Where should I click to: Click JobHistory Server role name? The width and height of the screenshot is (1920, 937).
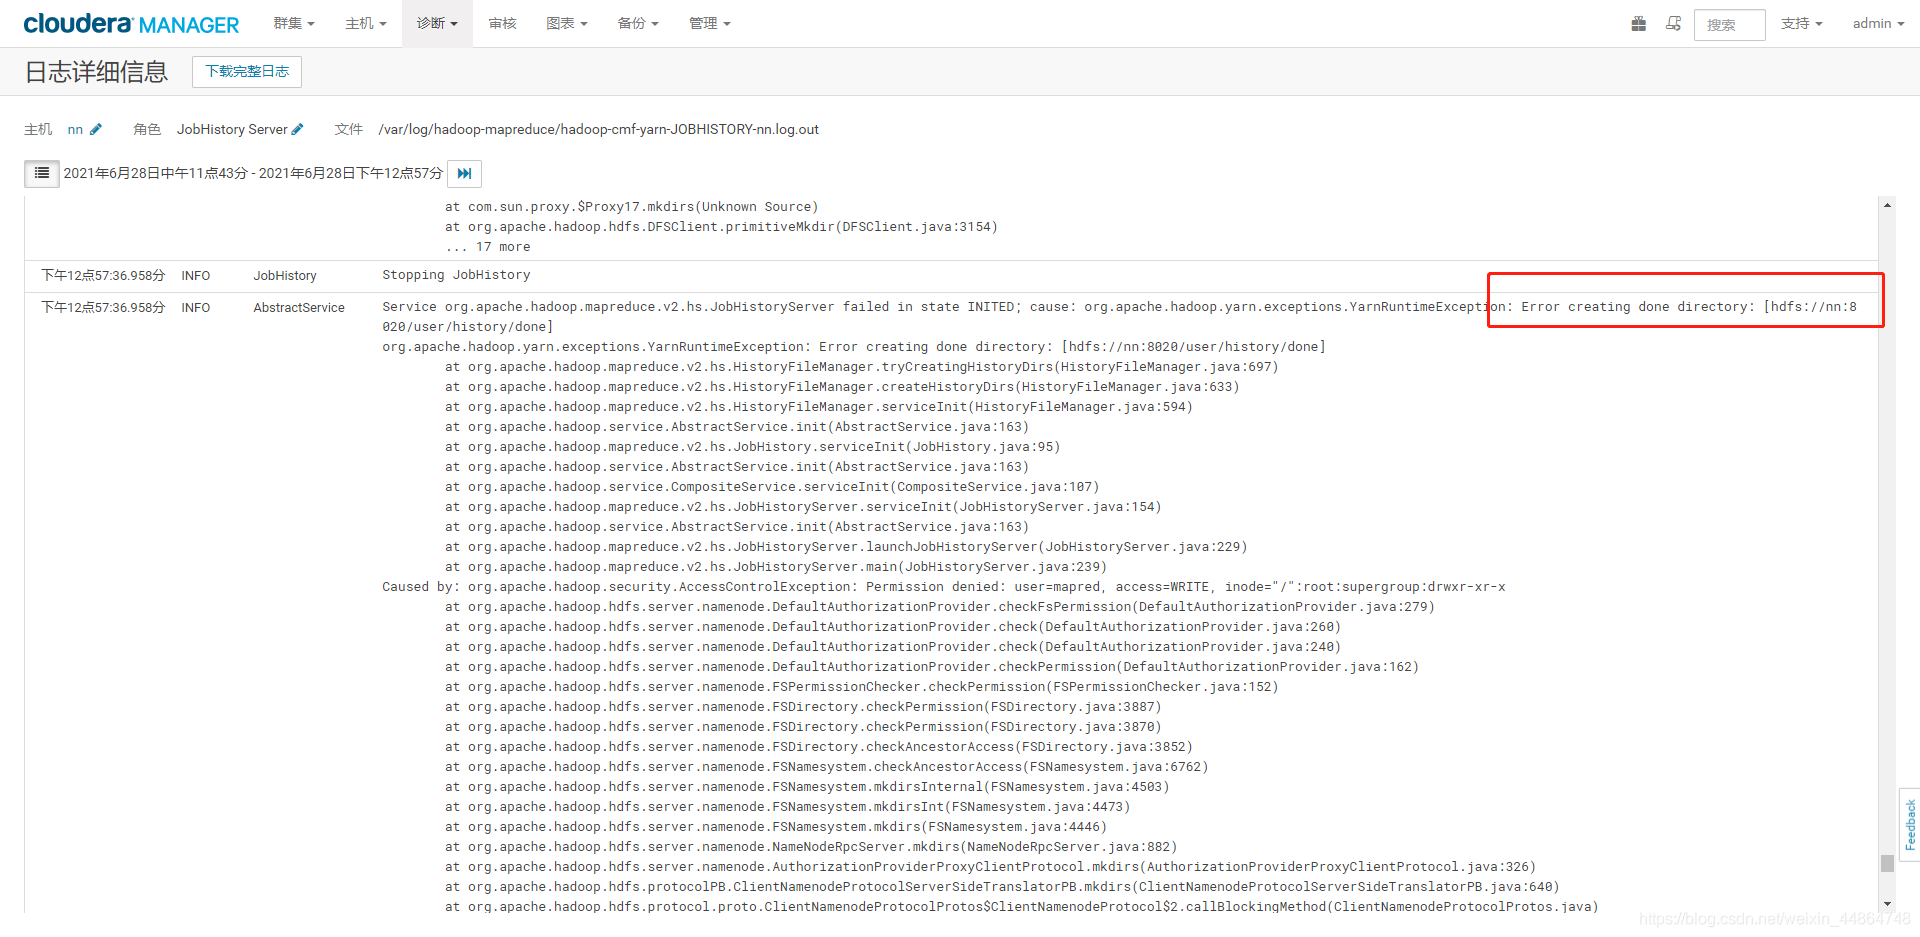(x=232, y=129)
